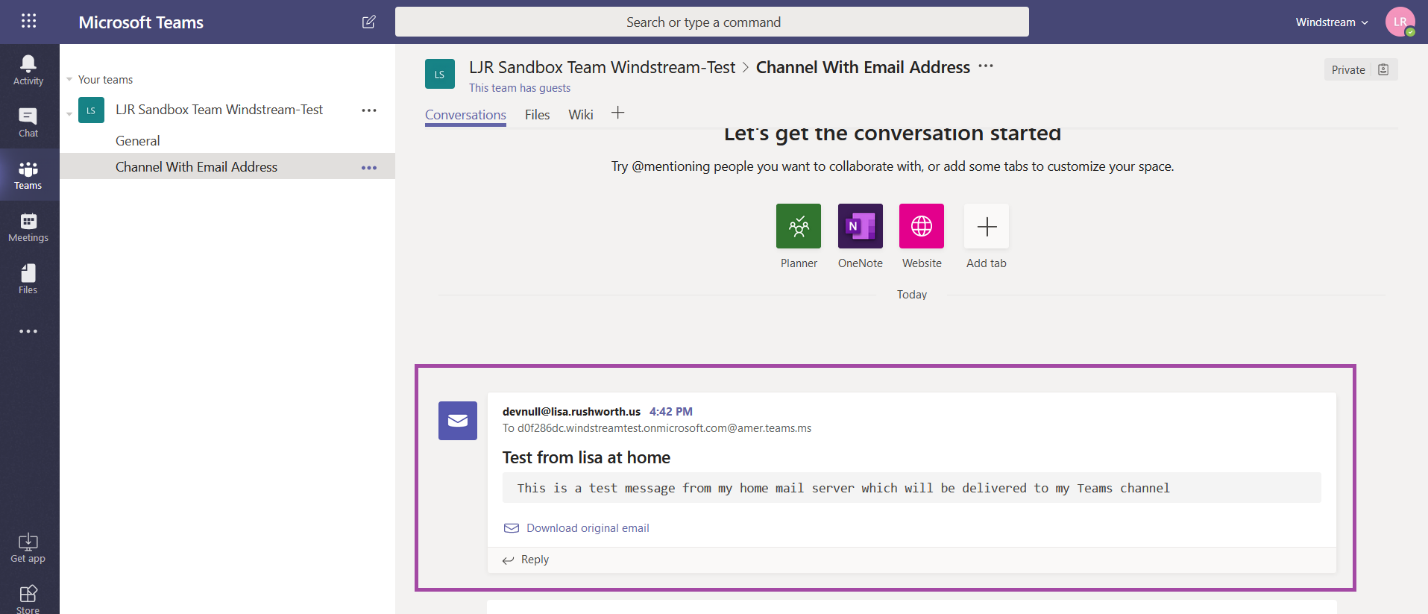Click the email envelope message icon
Screen dimensions: 1428x614
pyautogui.click(x=457, y=420)
